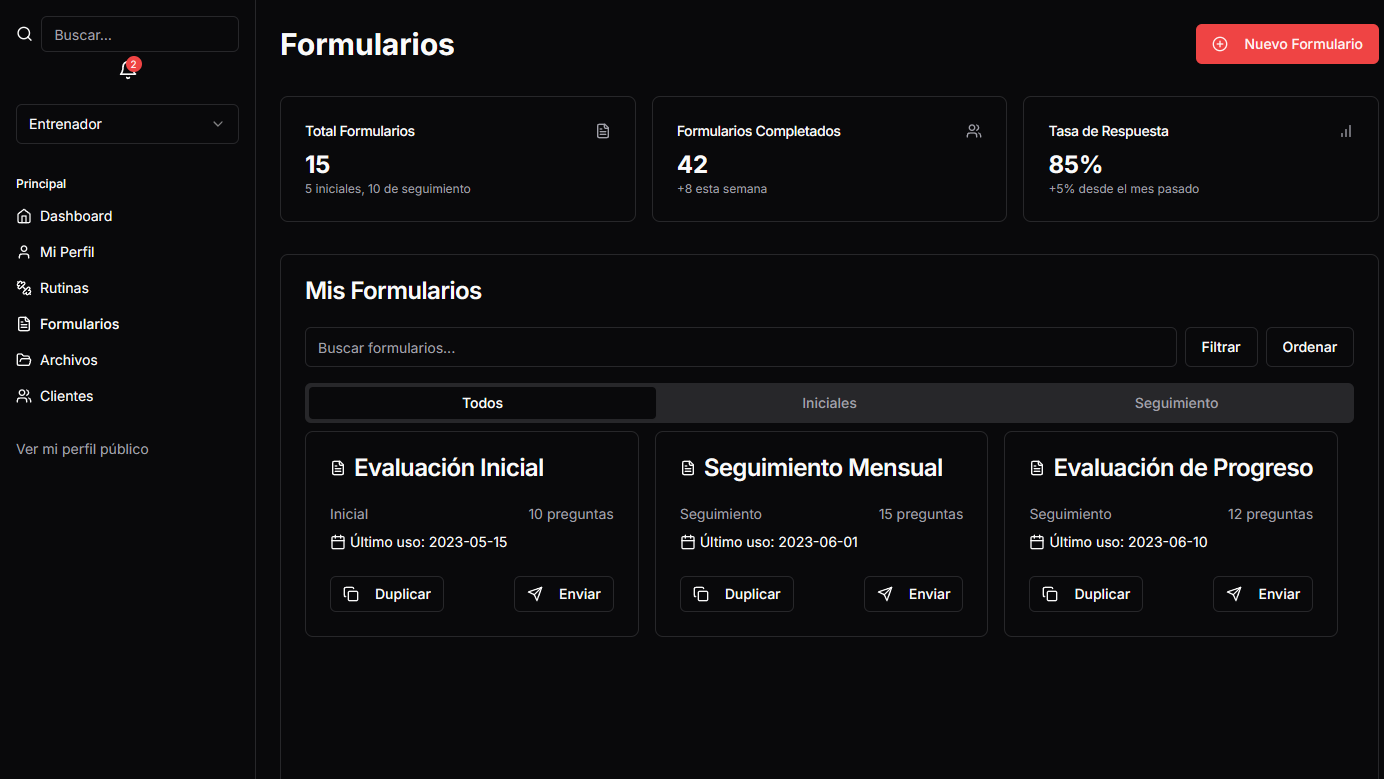
Task: Click the notifications bell icon
Action: (x=127, y=70)
